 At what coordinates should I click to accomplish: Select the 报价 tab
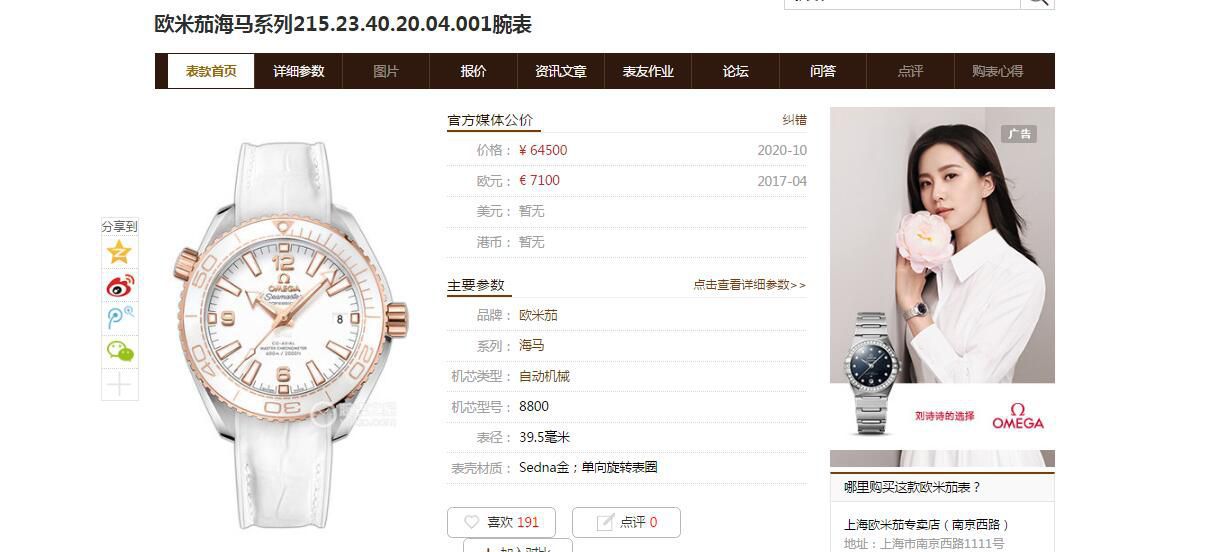click(473, 71)
